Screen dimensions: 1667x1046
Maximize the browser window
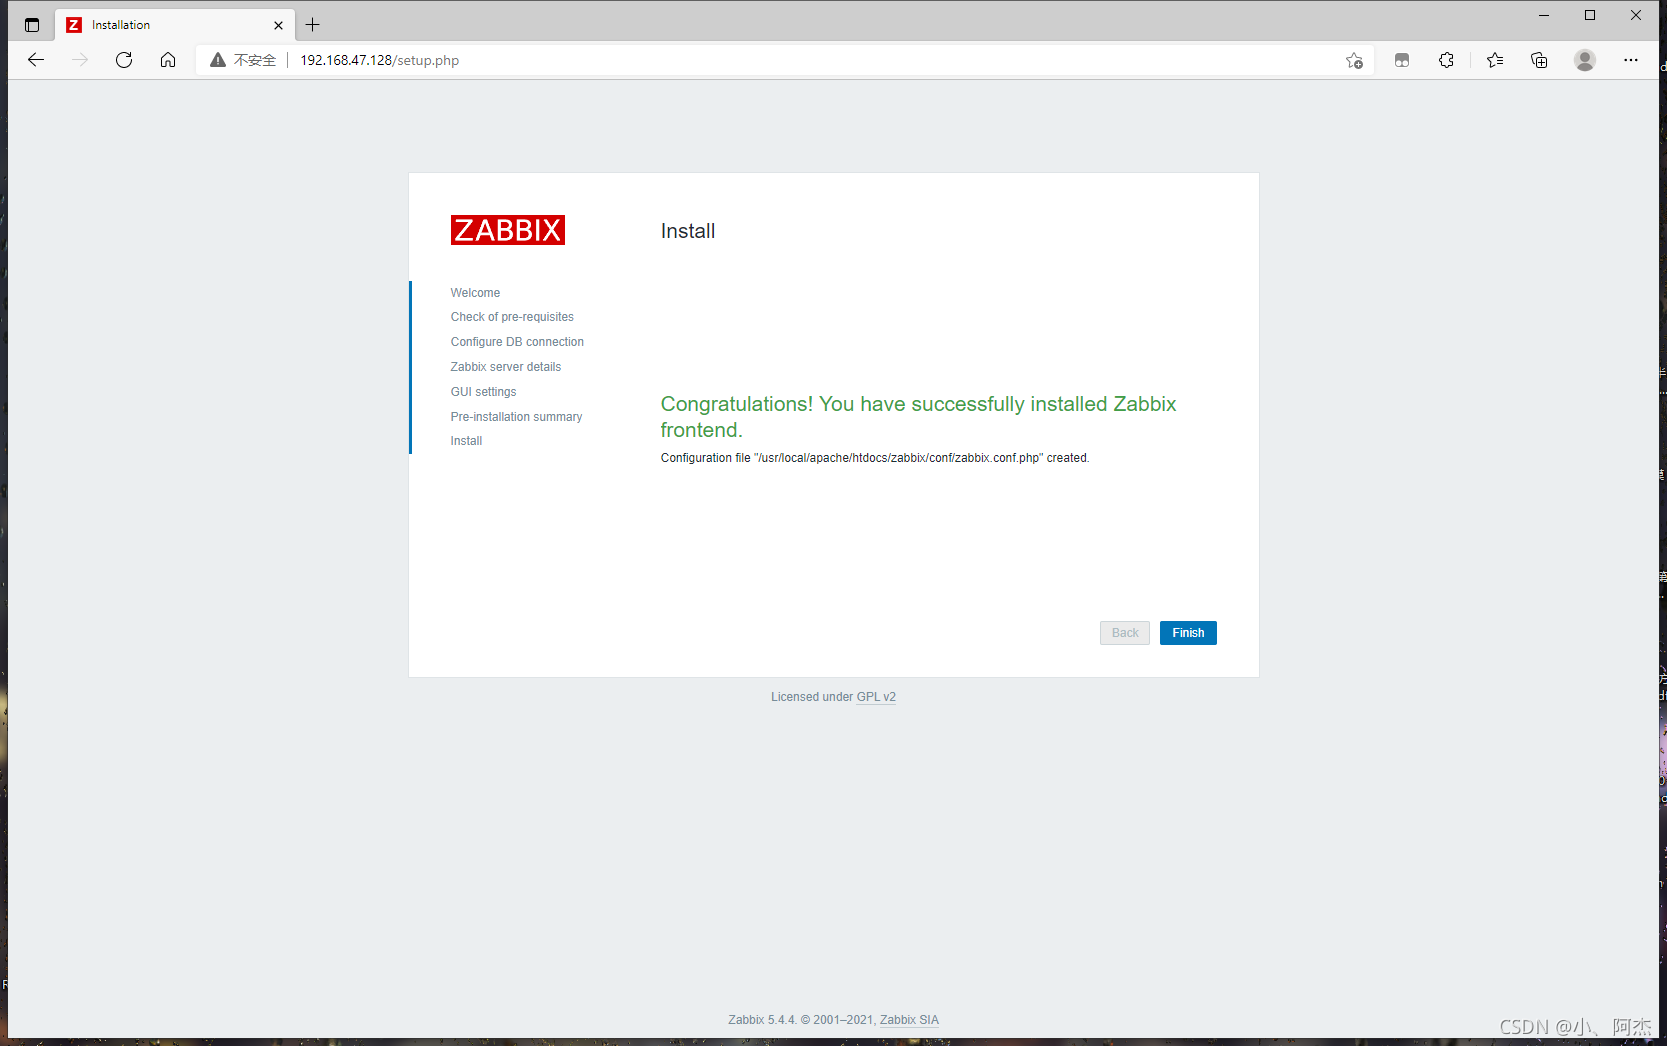pyautogui.click(x=1590, y=15)
